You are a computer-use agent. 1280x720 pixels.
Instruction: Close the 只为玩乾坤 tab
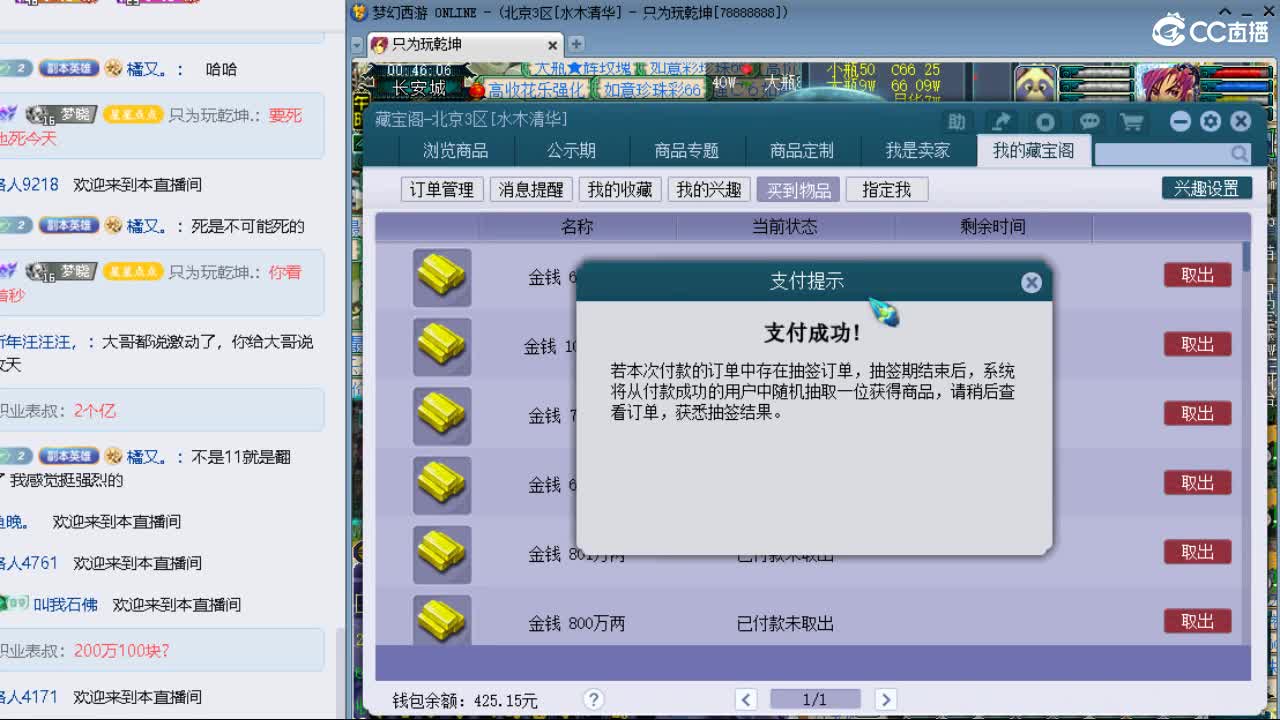552,45
